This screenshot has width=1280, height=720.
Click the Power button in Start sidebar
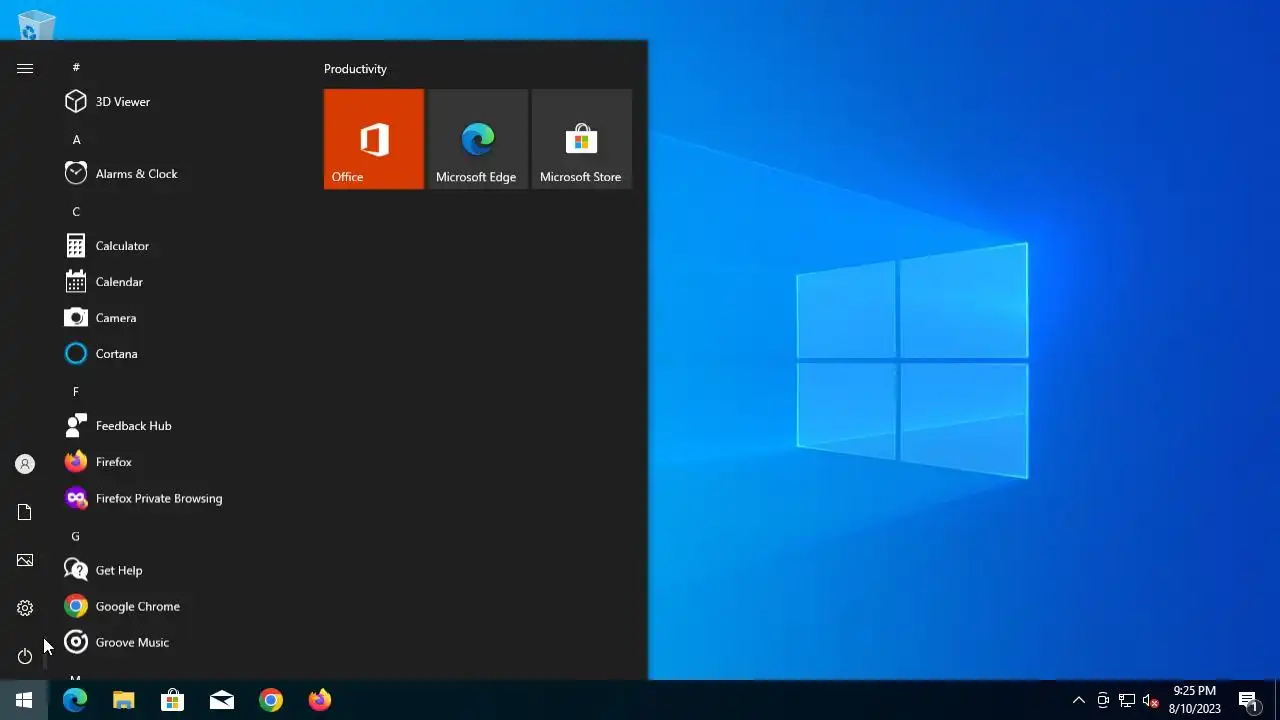[25, 656]
